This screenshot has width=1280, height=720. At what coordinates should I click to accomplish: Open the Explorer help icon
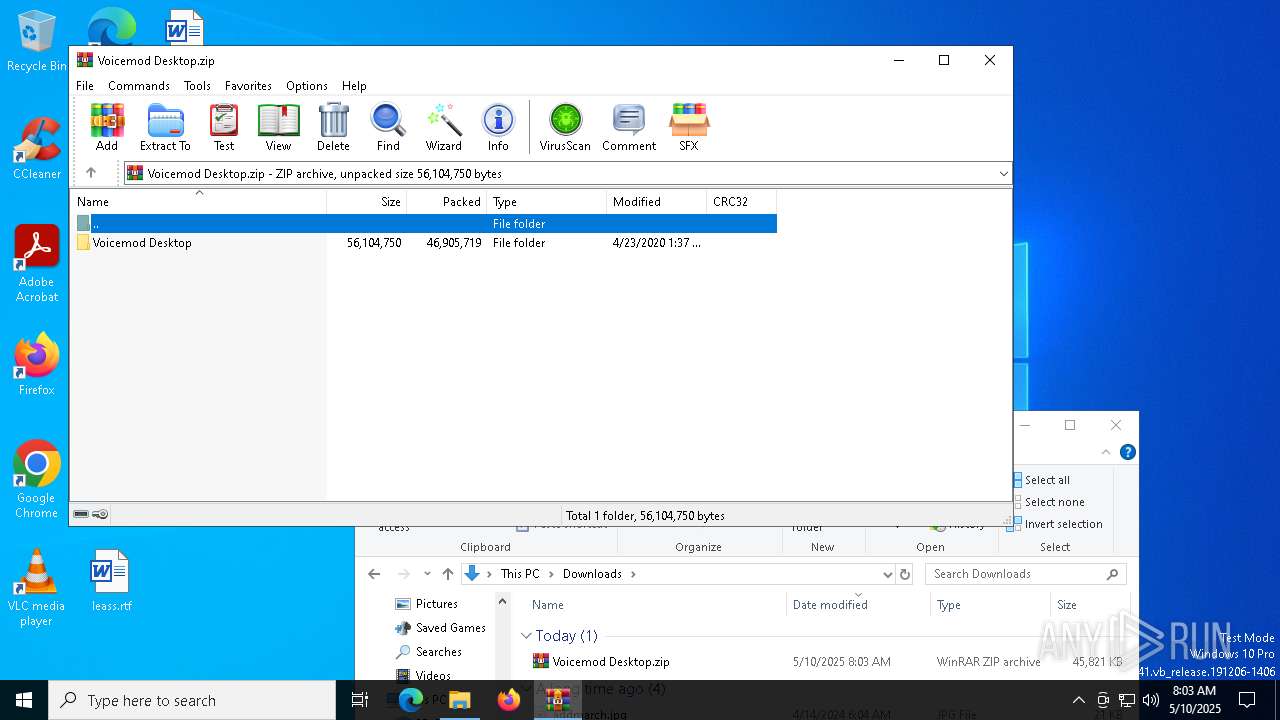click(x=1128, y=452)
